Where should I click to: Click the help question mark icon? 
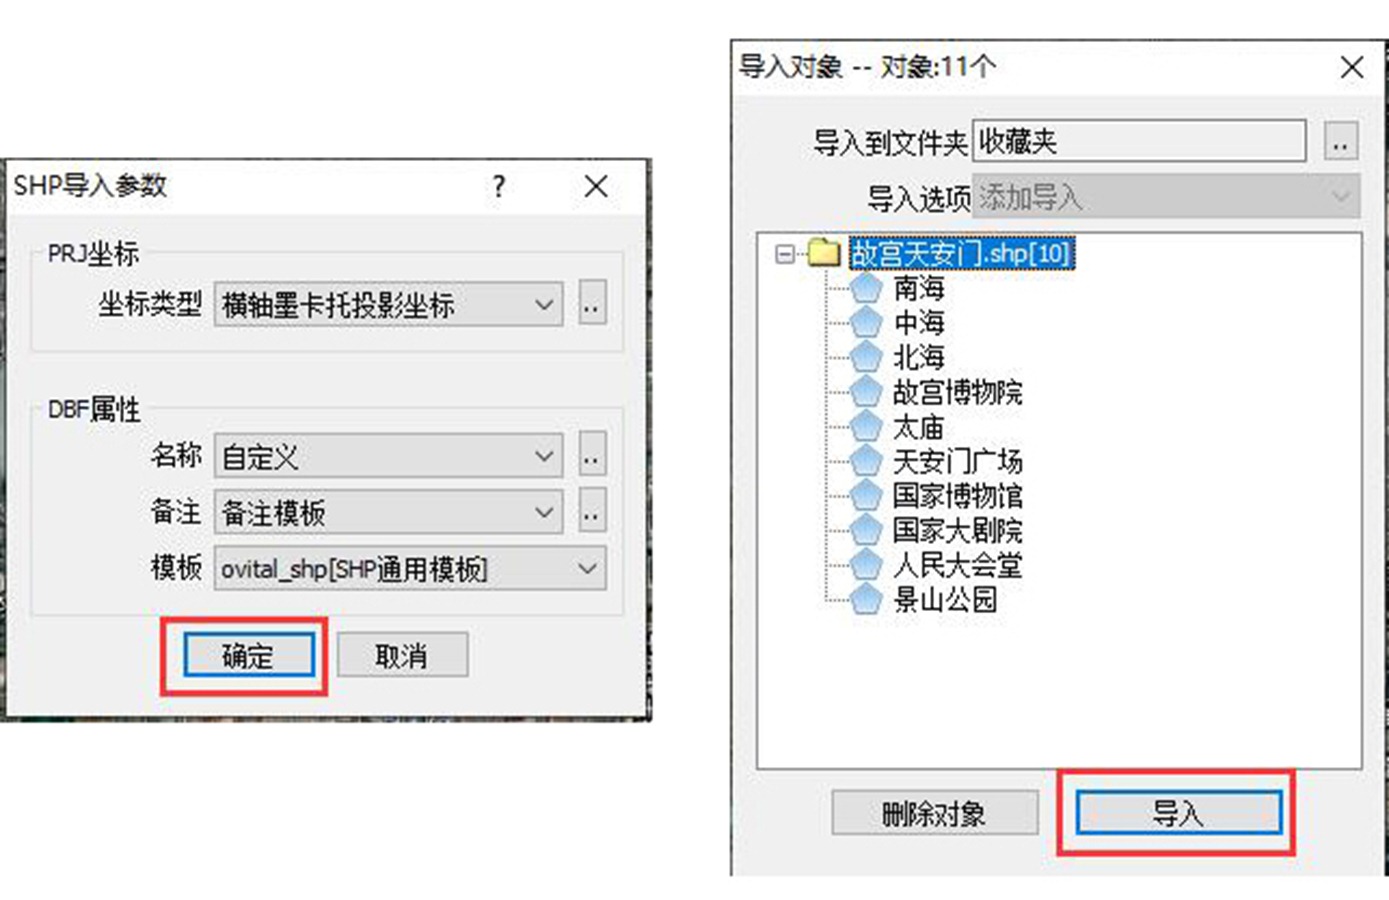point(499,186)
